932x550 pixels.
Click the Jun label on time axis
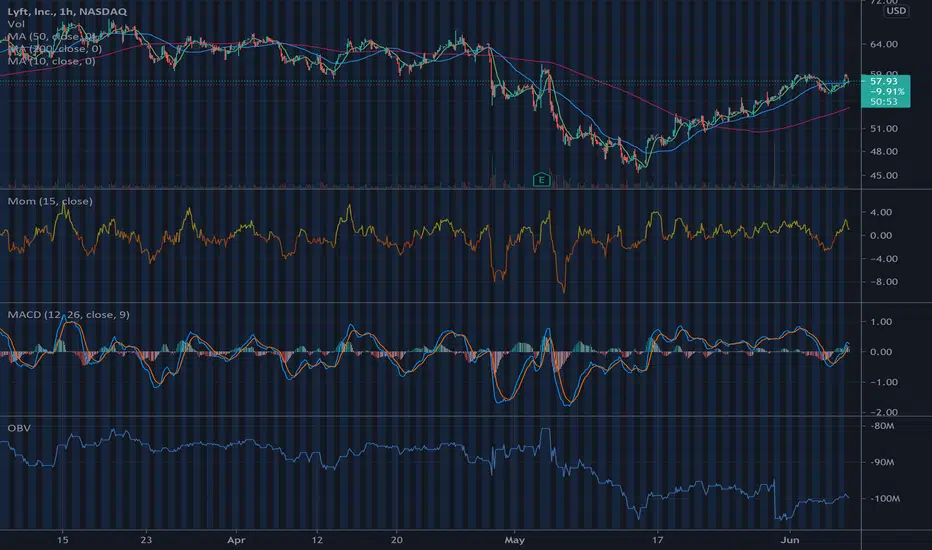(x=790, y=540)
